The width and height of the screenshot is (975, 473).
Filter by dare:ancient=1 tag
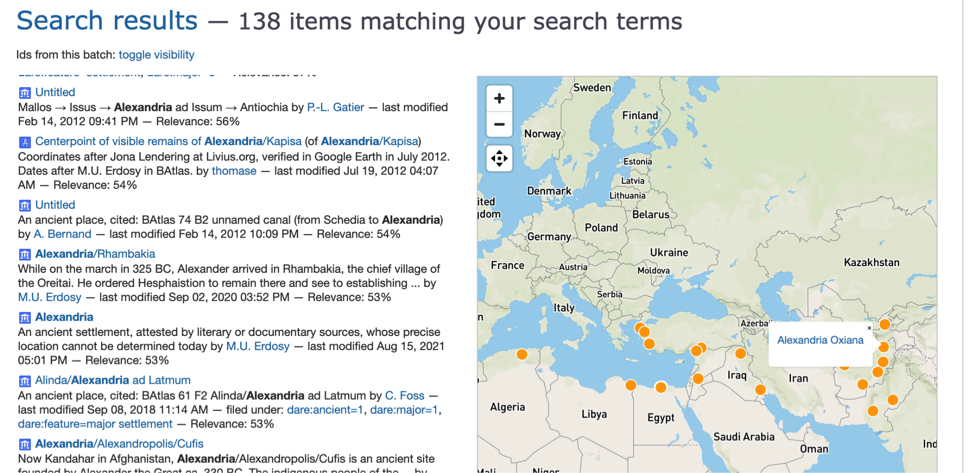[x=325, y=410]
